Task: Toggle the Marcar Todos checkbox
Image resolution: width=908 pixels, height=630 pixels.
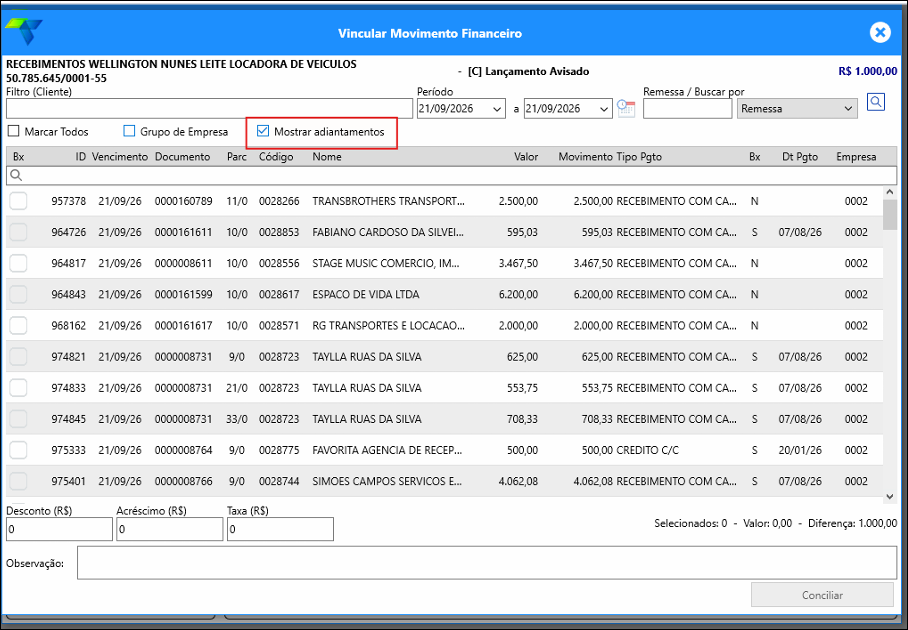Action: [13, 131]
